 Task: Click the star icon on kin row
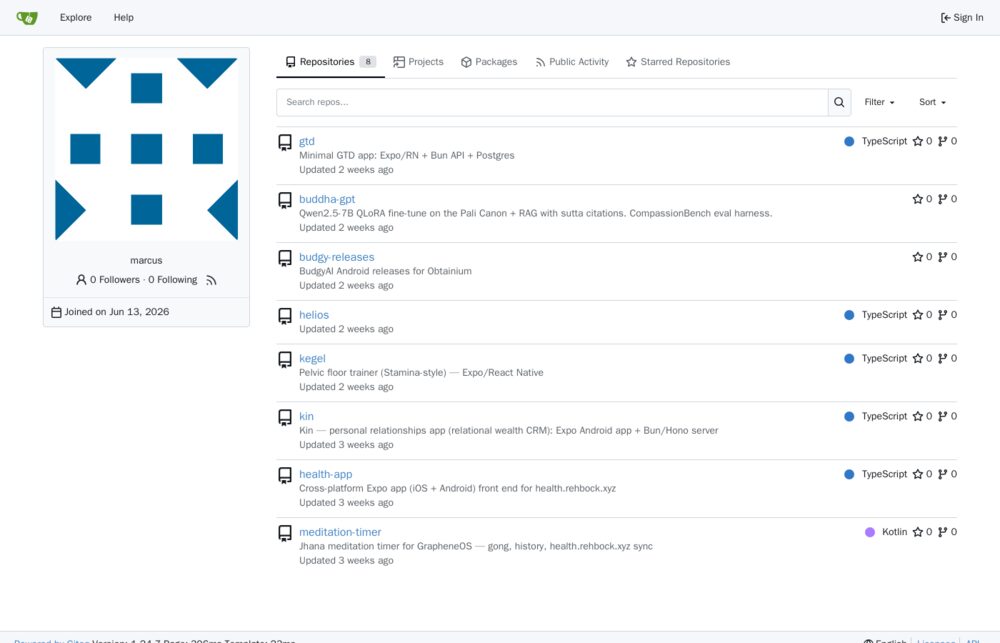[x=918, y=417]
